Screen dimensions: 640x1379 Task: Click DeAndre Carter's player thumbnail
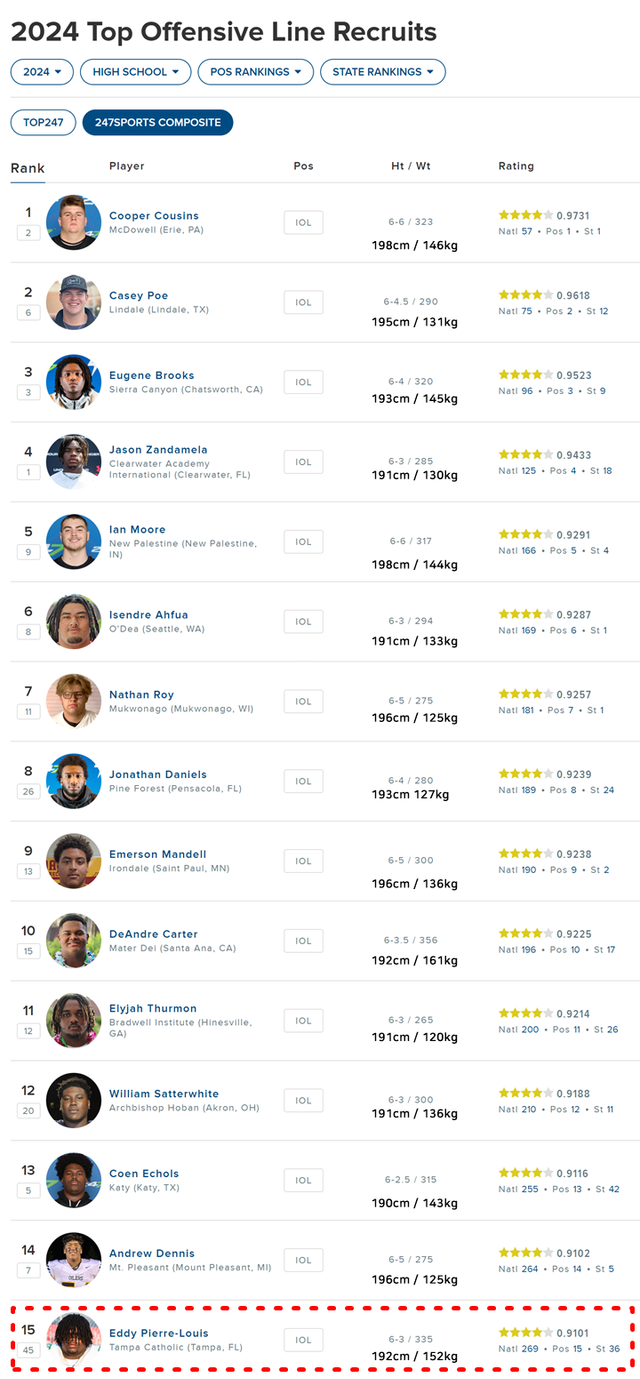pos(74,941)
